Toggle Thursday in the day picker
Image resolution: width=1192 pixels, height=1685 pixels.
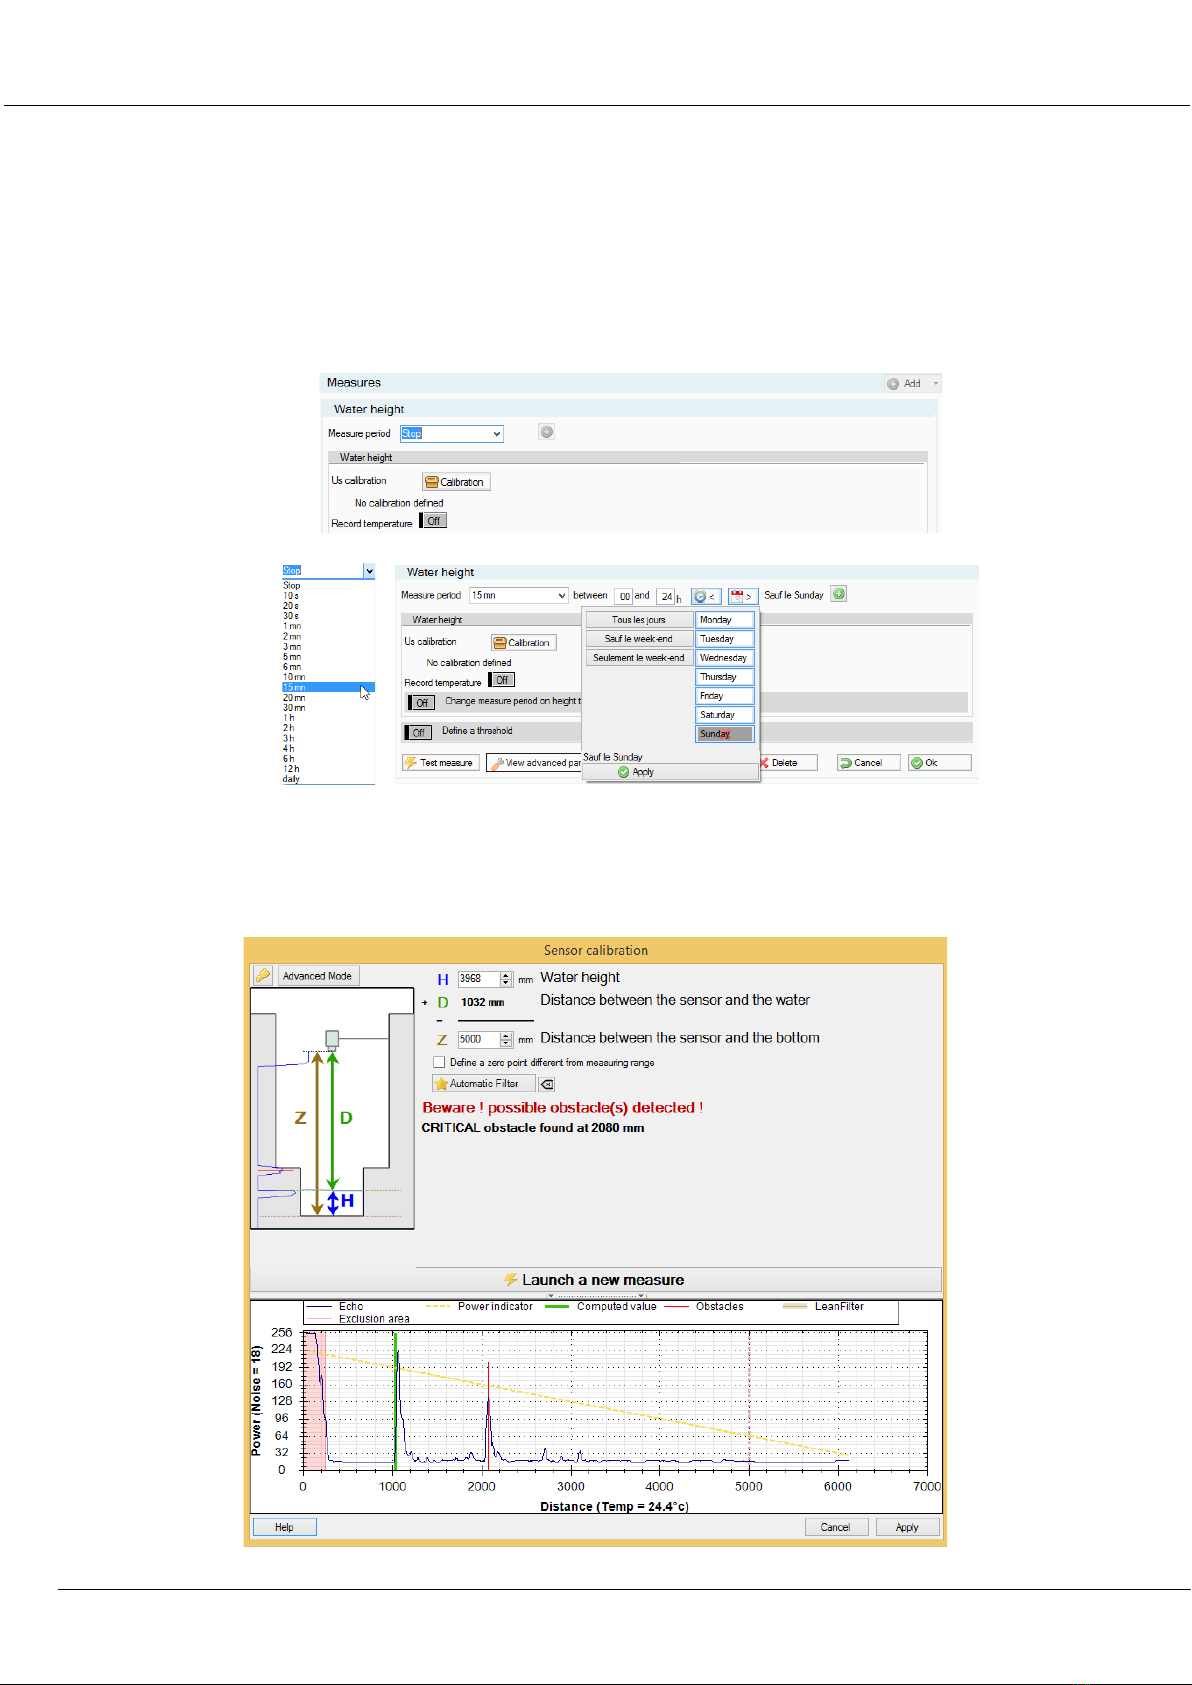click(725, 677)
